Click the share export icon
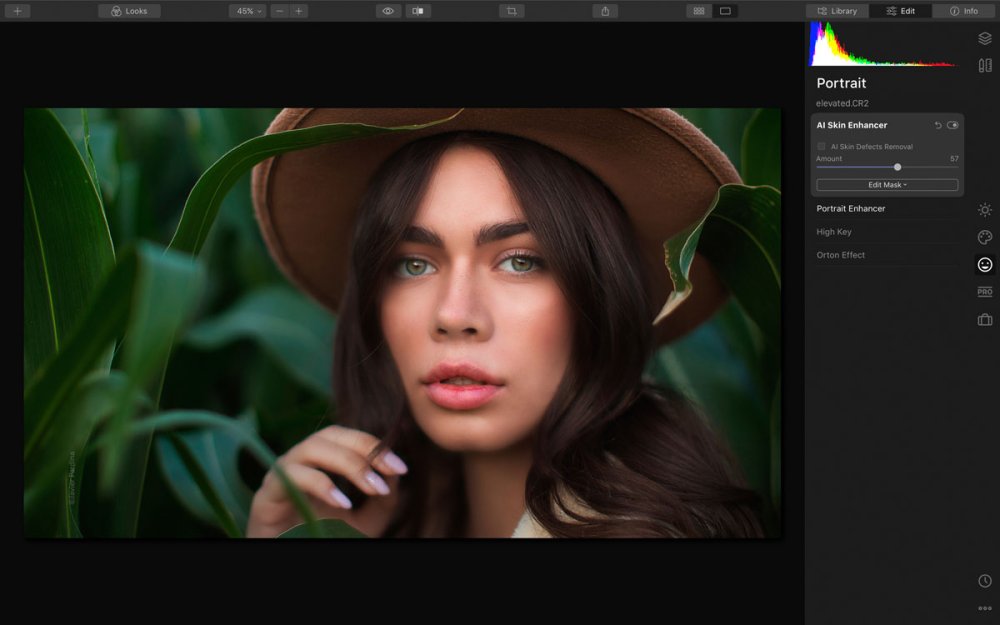Screen dimensions: 1000x625 605,11
